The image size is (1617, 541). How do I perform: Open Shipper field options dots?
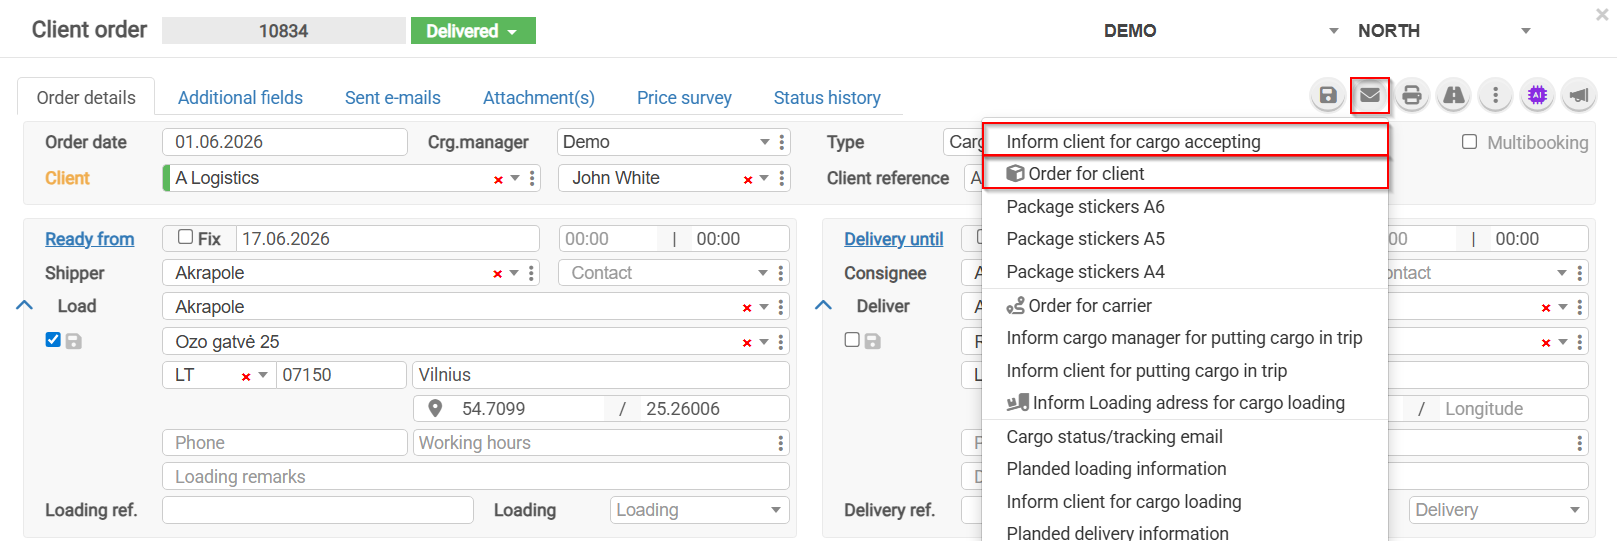point(532,273)
